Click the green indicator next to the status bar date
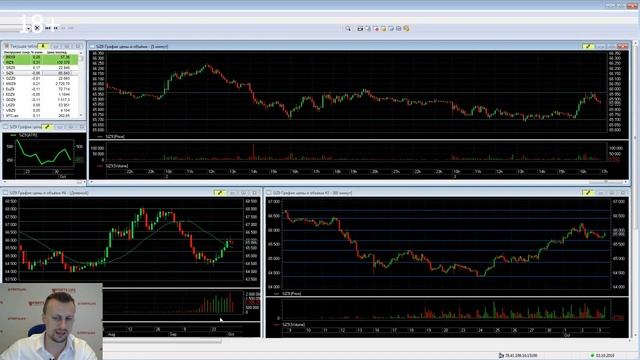 click(x=592, y=356)
